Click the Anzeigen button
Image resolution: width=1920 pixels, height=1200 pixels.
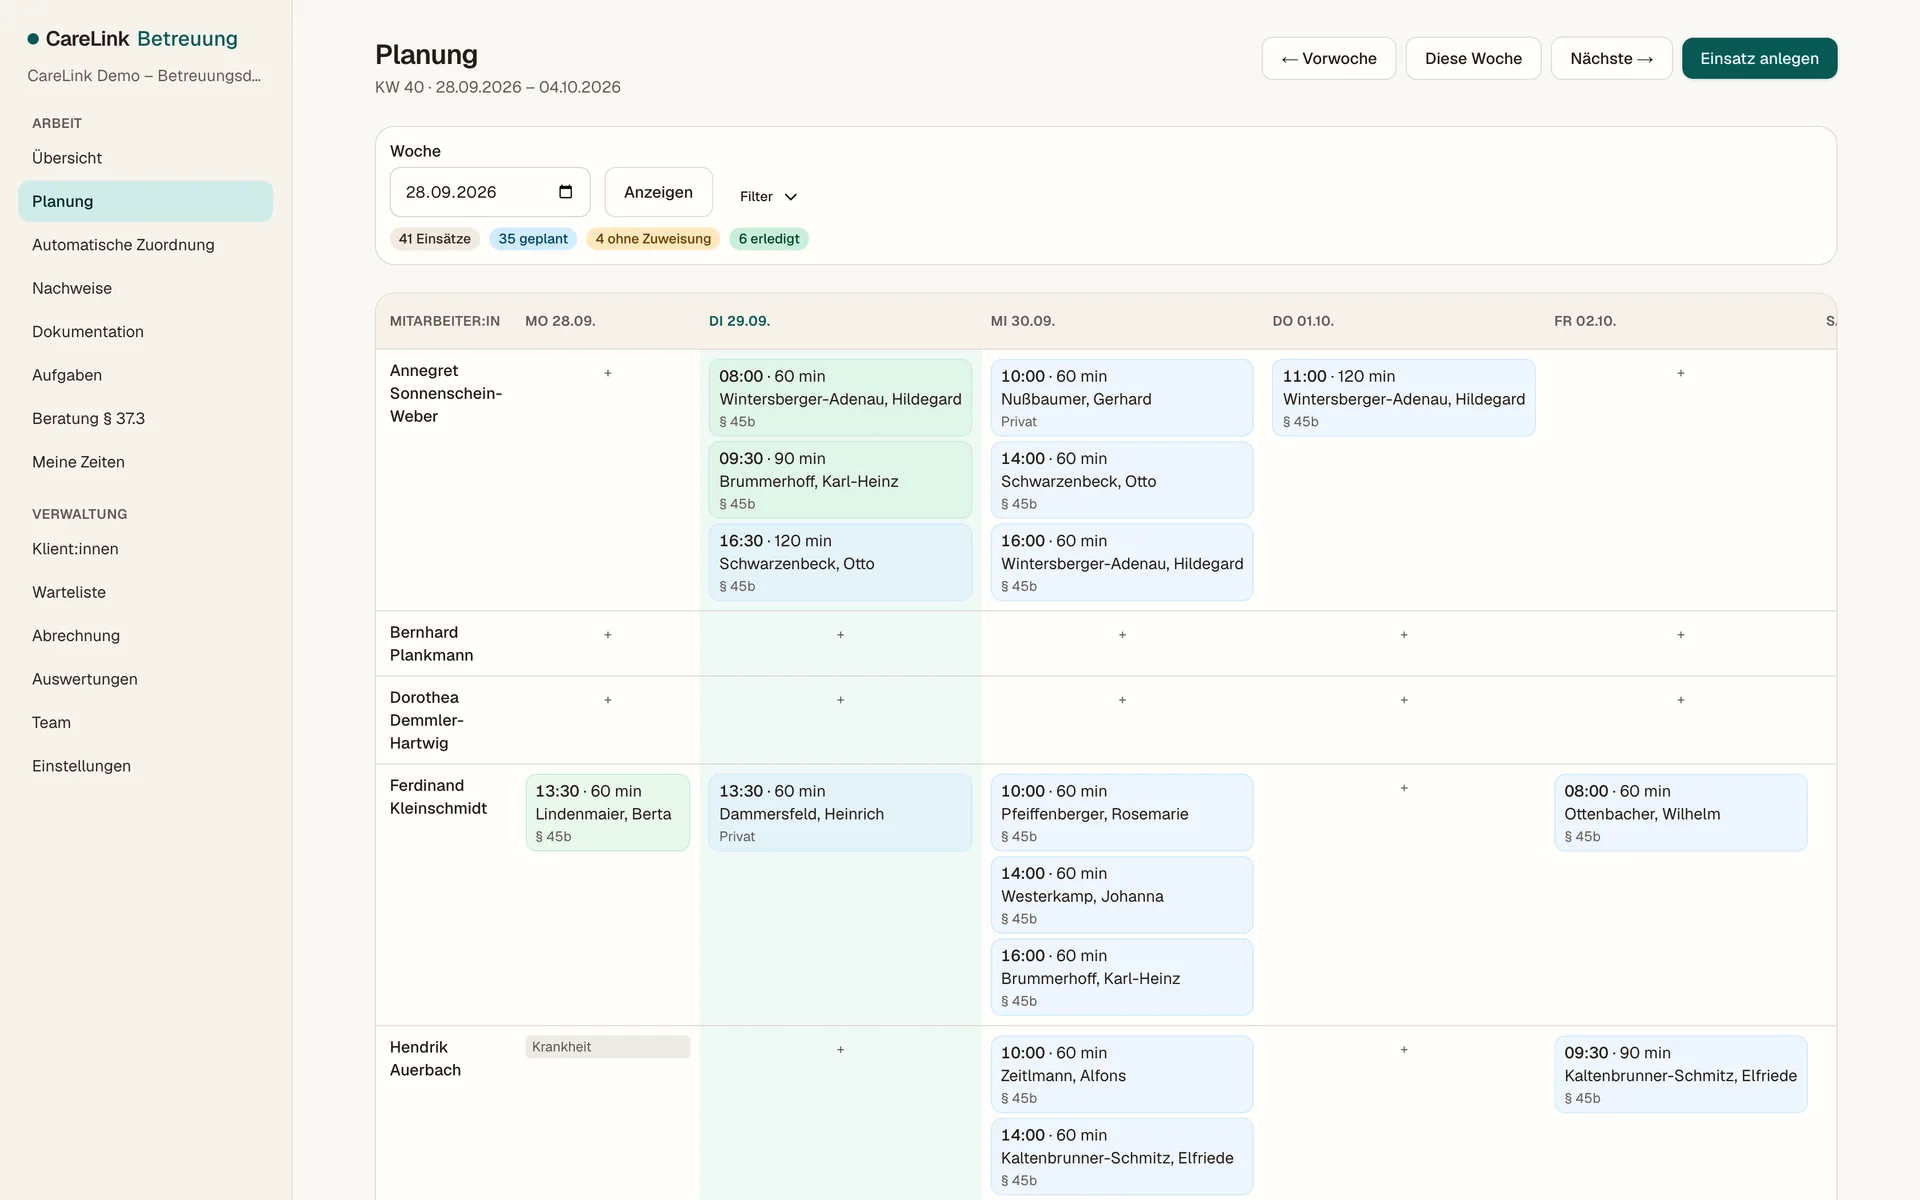pos(658,192)
